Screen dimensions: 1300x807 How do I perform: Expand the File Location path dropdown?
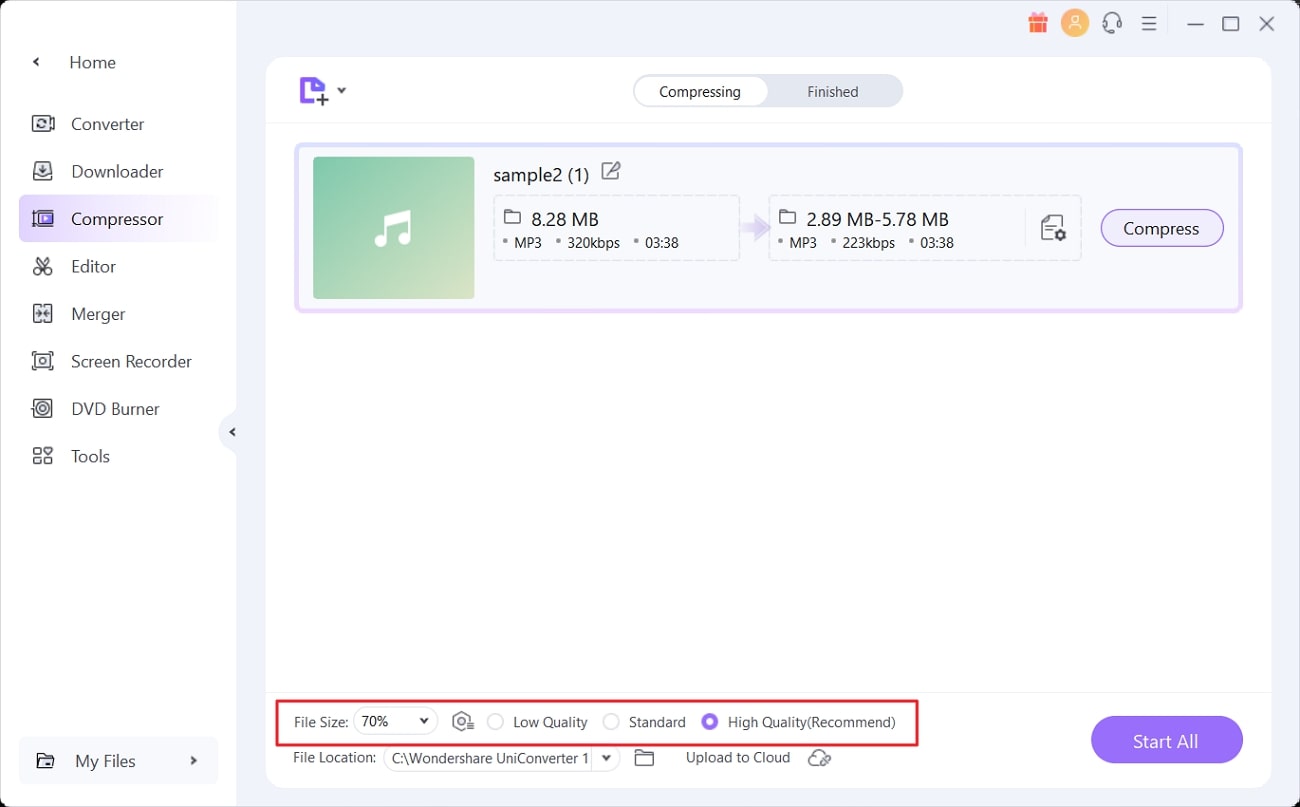(606, 758)
